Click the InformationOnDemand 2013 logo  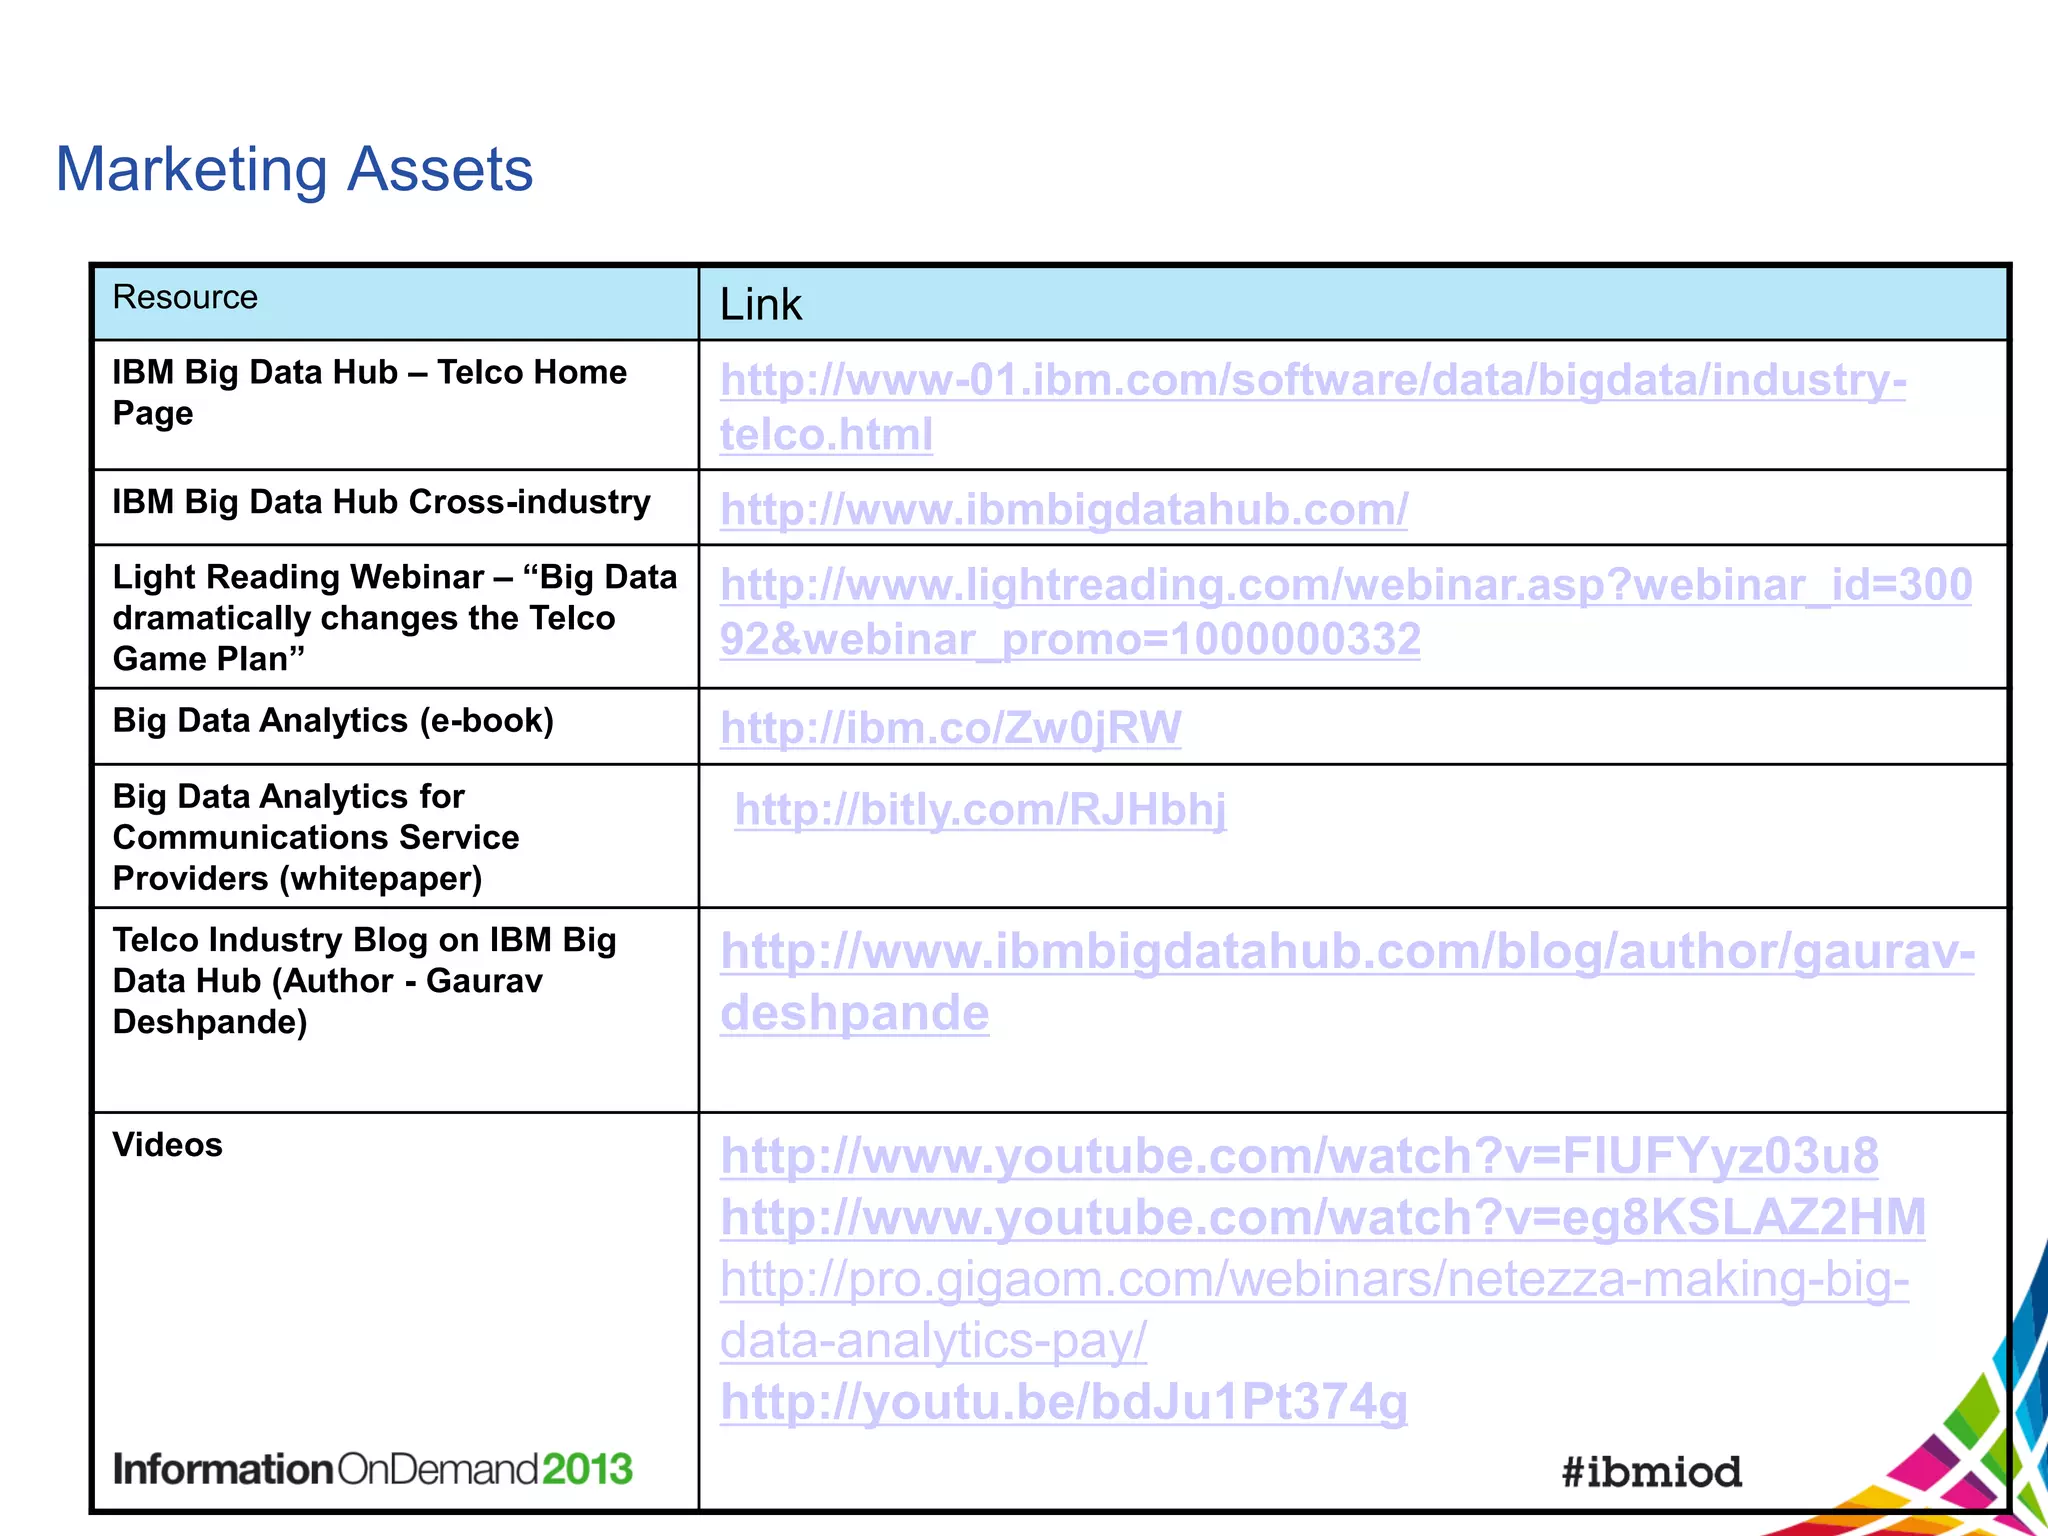(x=373, y=1469)
